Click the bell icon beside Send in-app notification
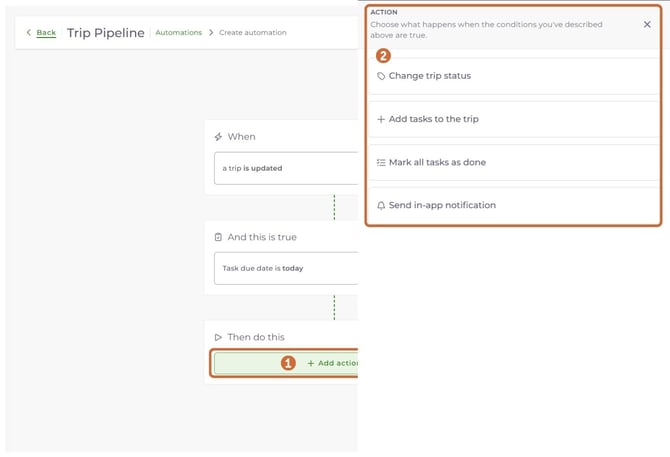The height and width of the screenshot is (457, 670). (x=381, y=205)
